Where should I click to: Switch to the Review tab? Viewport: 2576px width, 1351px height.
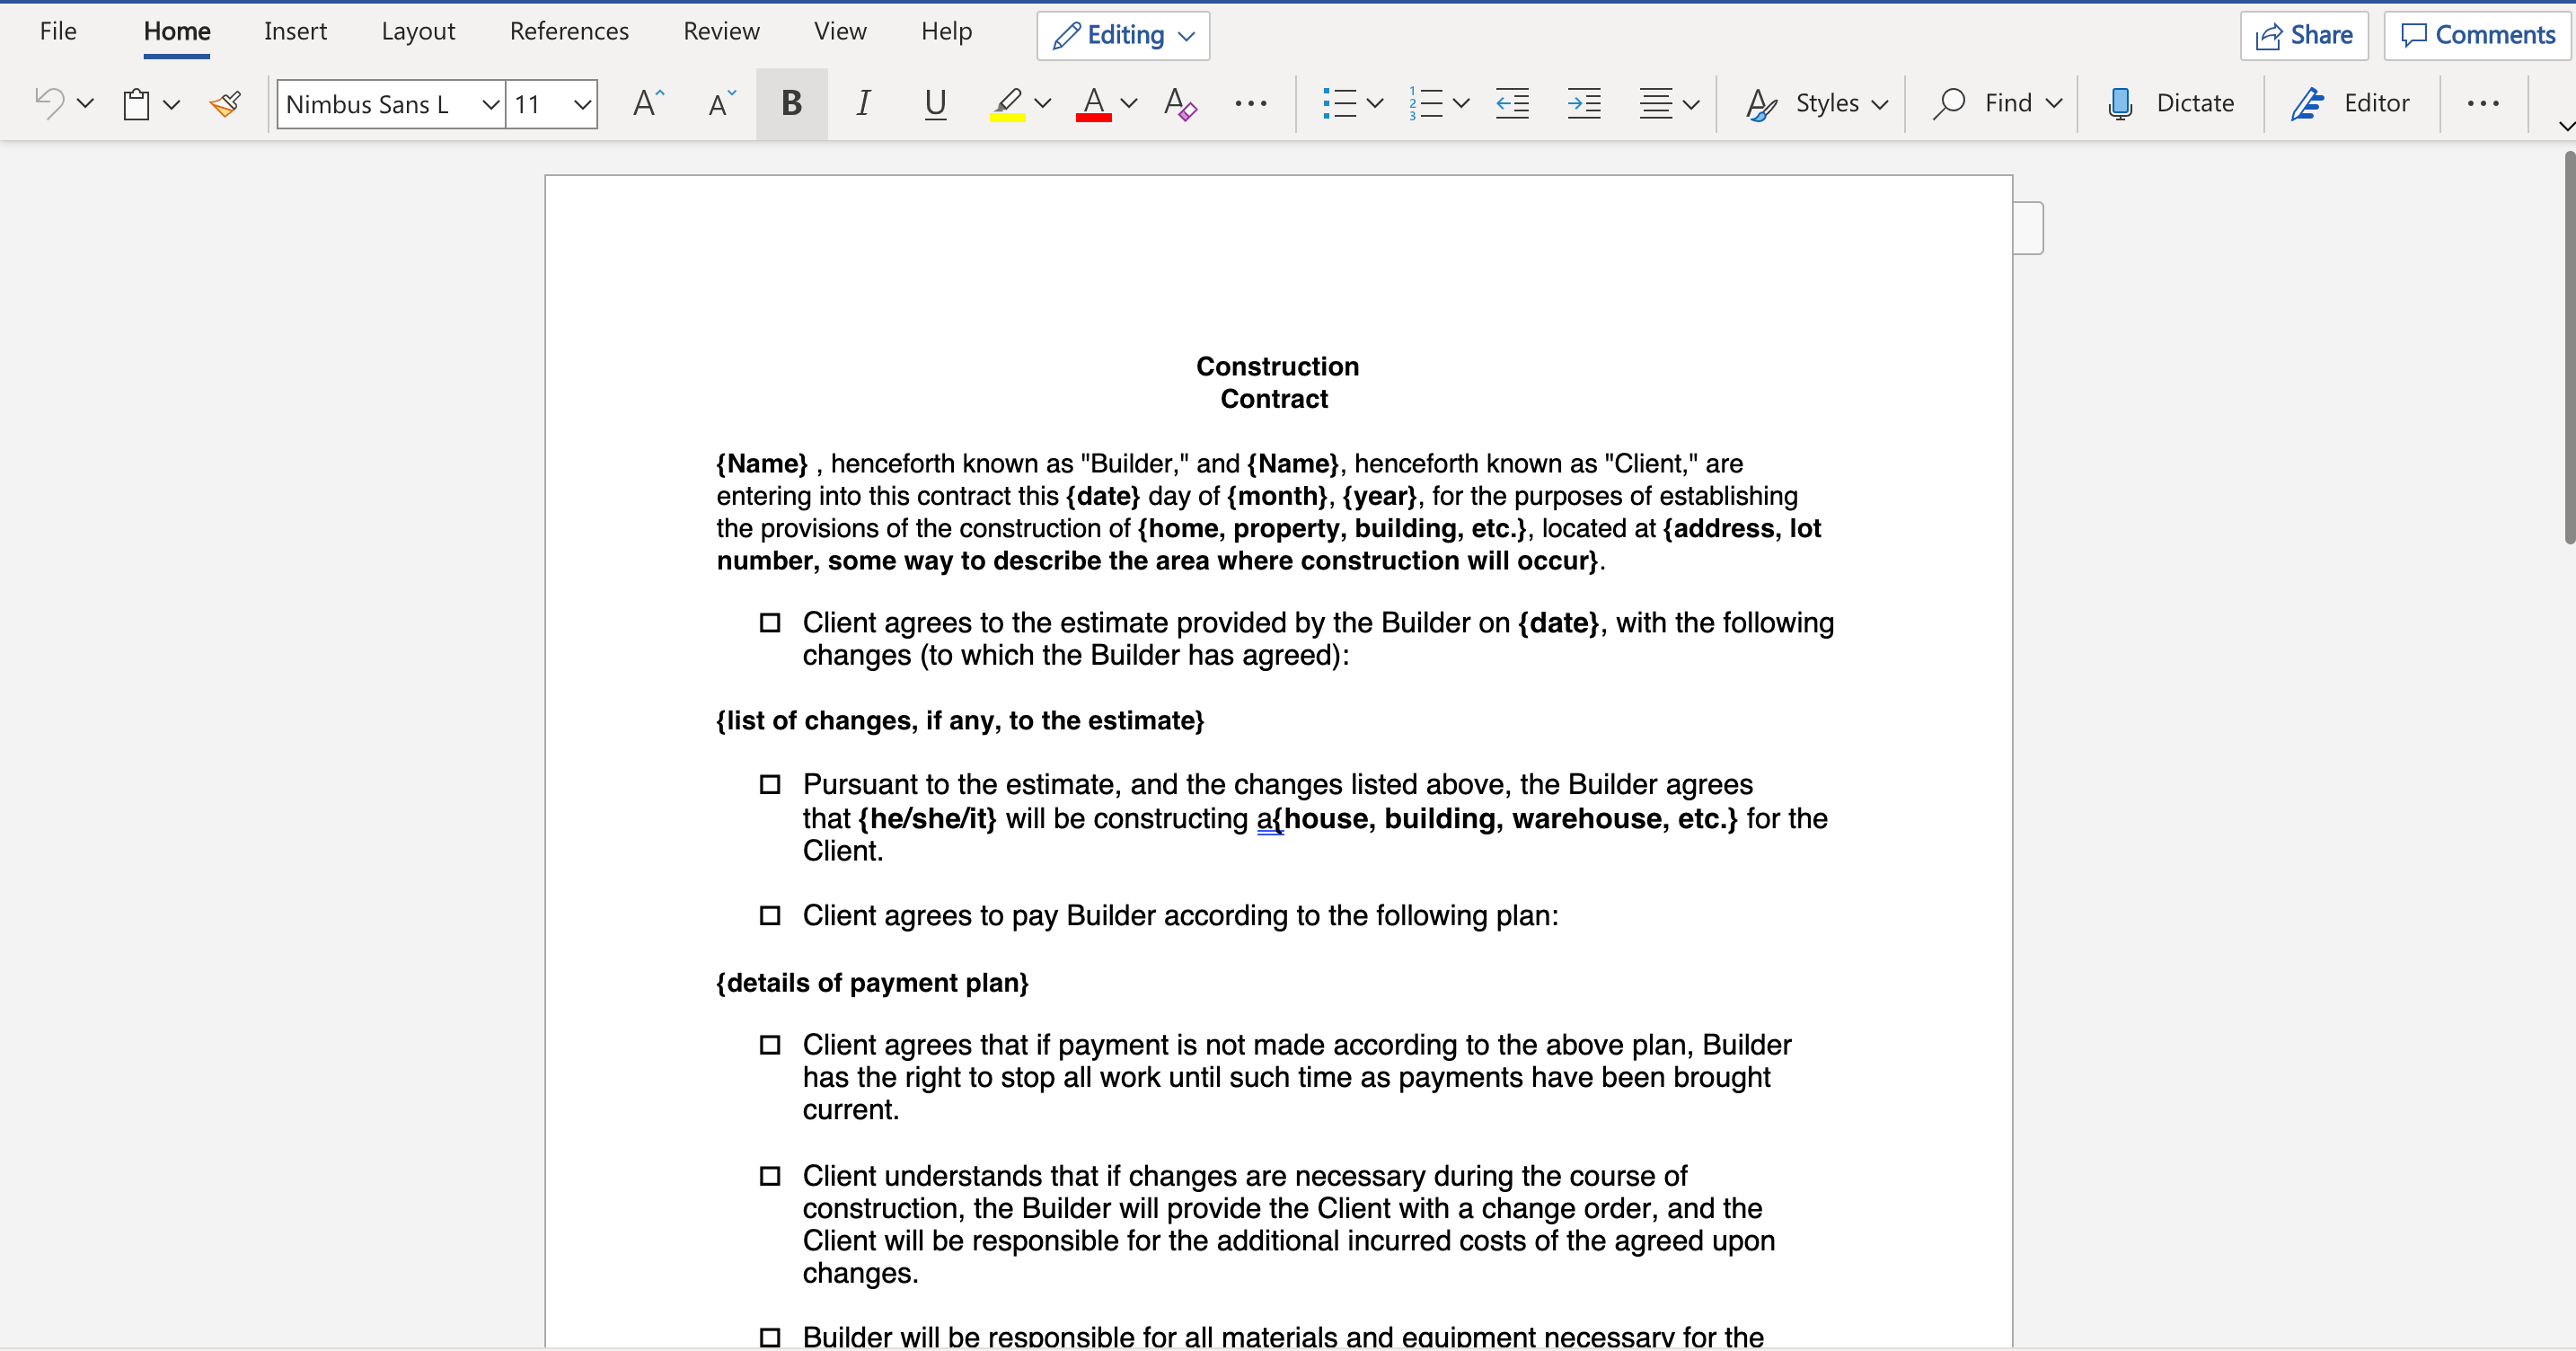click(721, 32)
